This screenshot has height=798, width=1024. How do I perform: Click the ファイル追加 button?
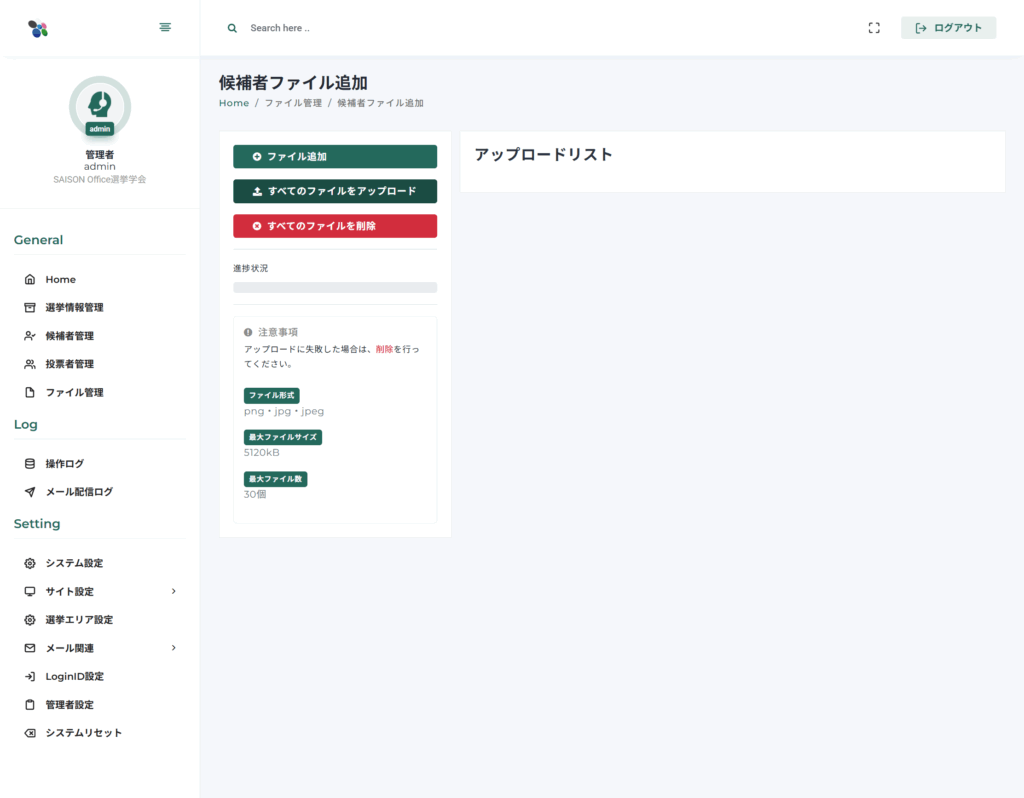click(x=335, y=157)
